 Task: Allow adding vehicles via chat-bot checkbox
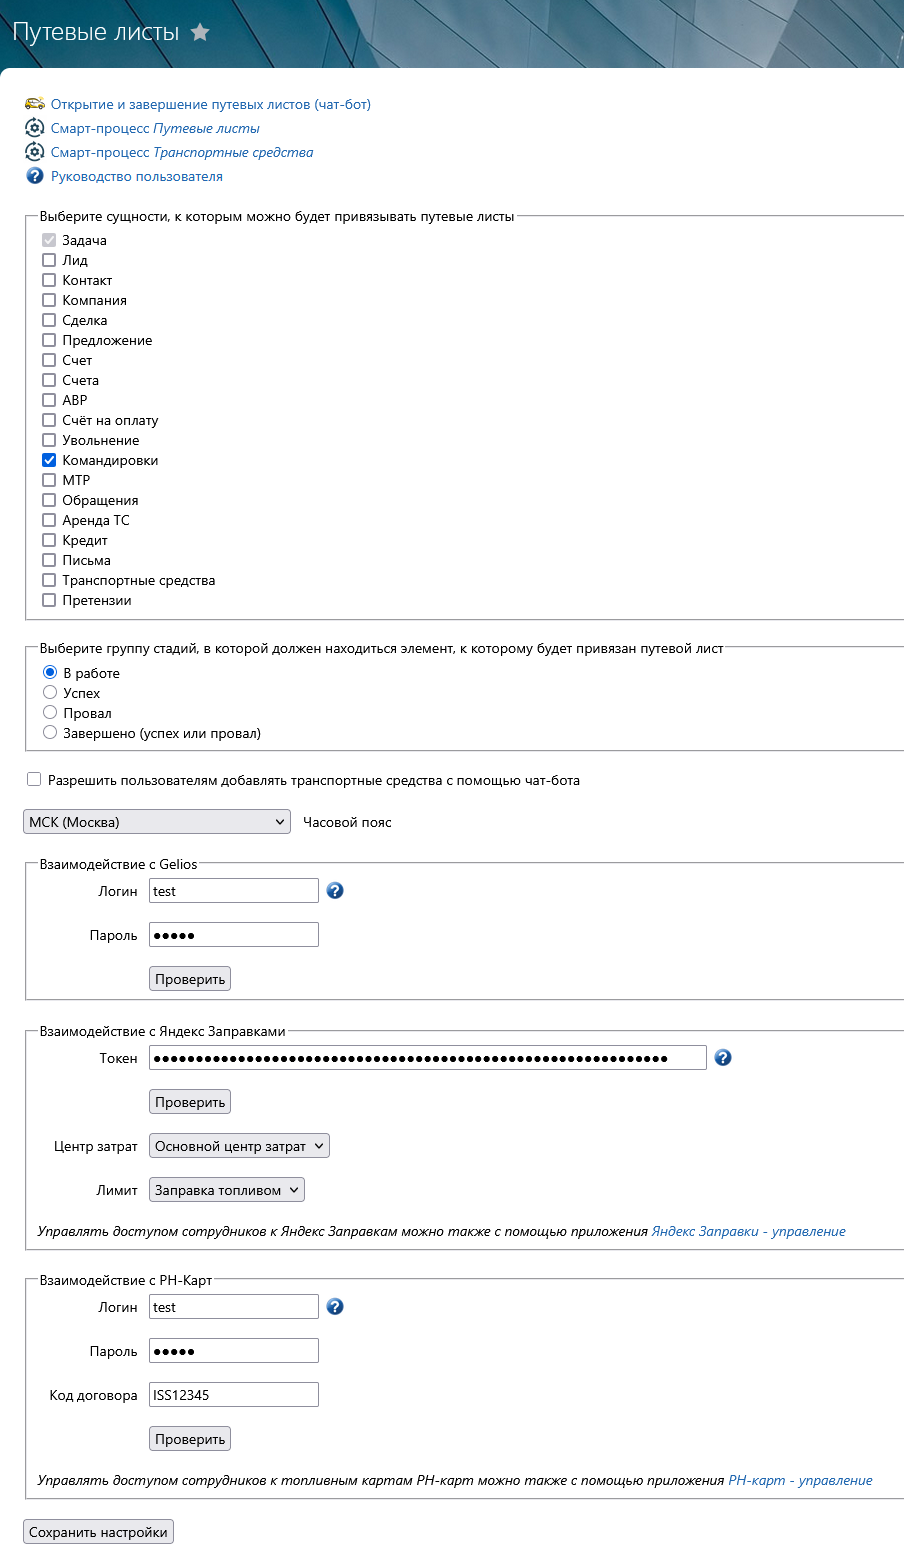pos(34,779)
